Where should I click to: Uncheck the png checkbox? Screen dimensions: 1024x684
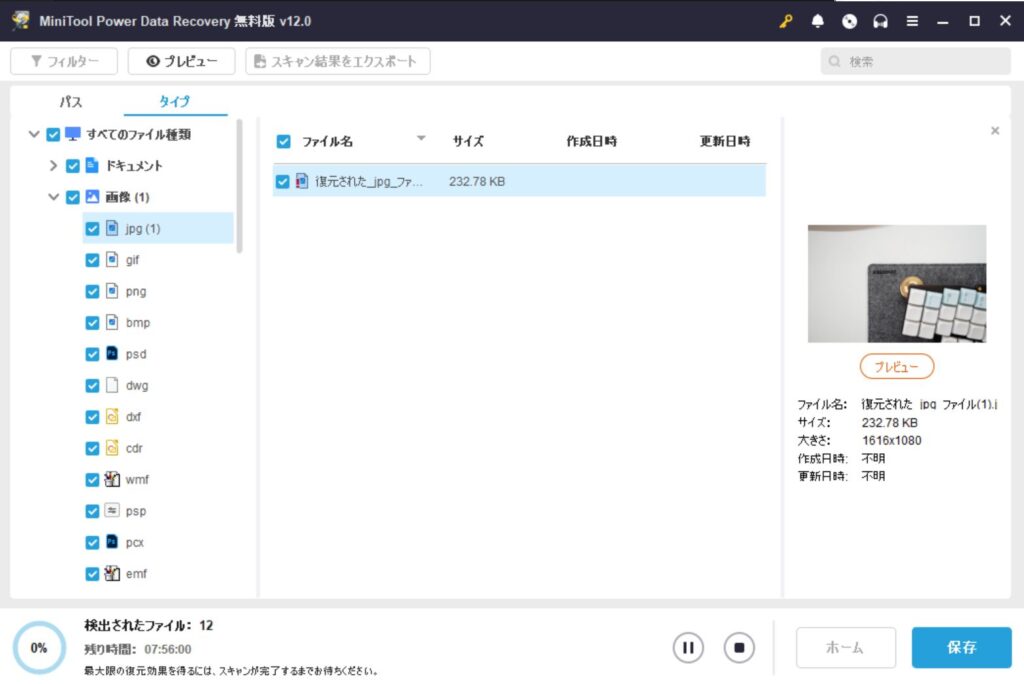tap(92, 291)
